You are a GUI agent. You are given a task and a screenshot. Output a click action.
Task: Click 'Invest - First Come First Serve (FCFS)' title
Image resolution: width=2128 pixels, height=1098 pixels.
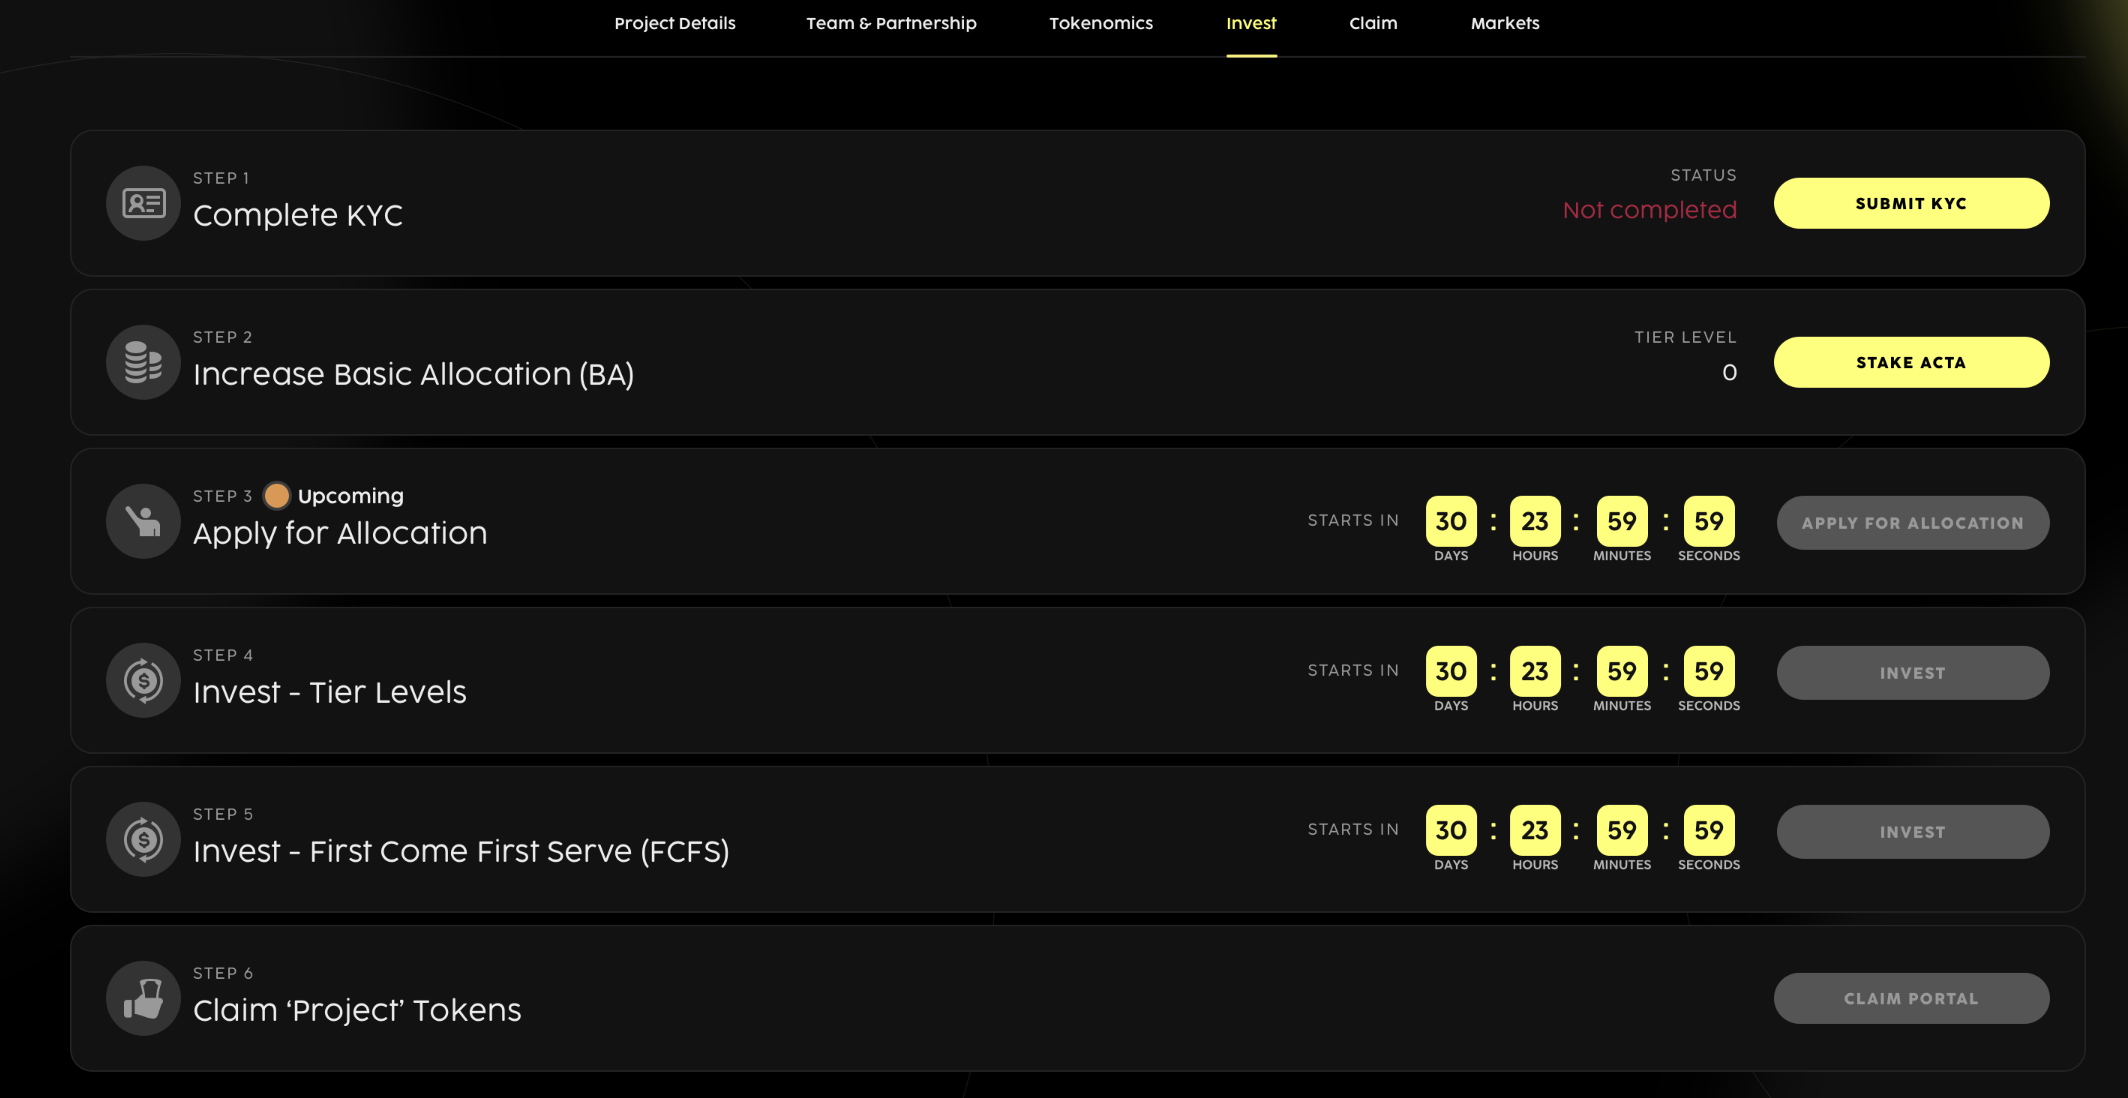pyautogui.click(x=461, y=851)
